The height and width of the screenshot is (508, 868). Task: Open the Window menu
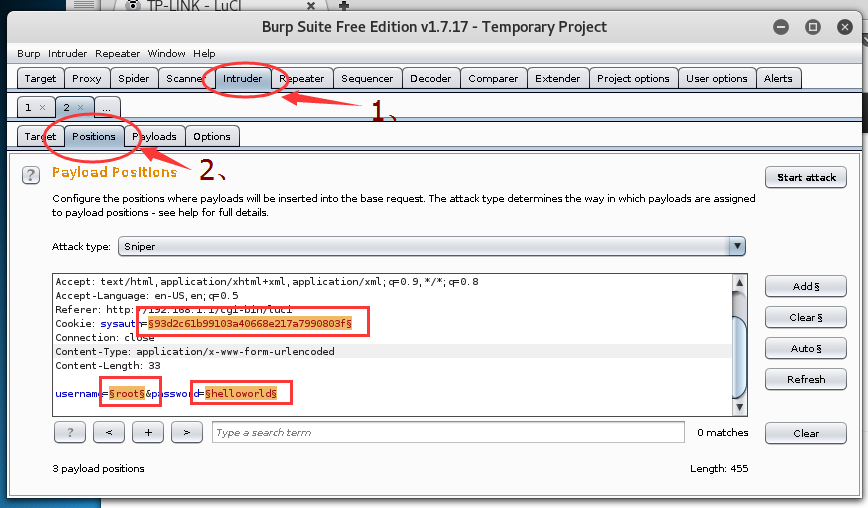[166, 54]
